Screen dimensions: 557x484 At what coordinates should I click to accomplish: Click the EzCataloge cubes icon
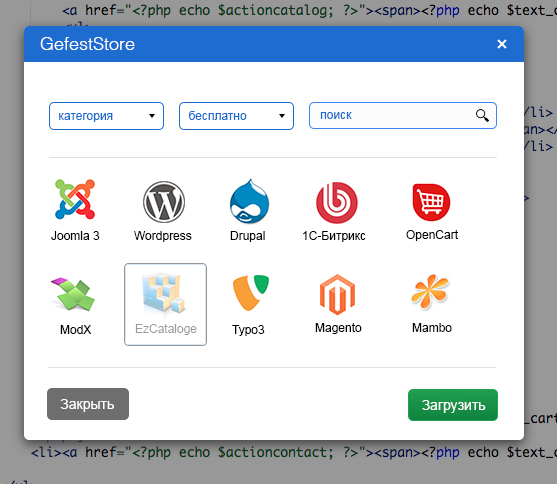pos(164,293)
